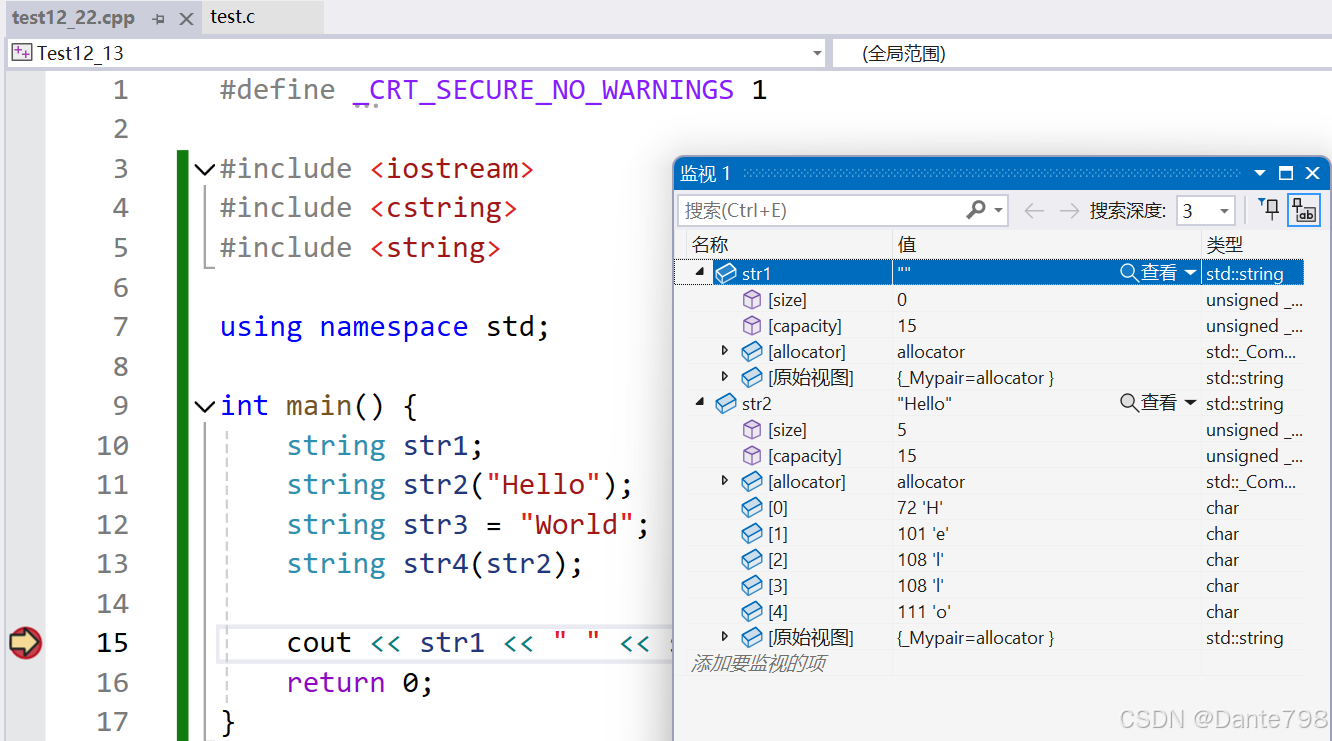1332x741 pixels.
Task: Click the icon of element [4] in str2
Action: point(752,611)
